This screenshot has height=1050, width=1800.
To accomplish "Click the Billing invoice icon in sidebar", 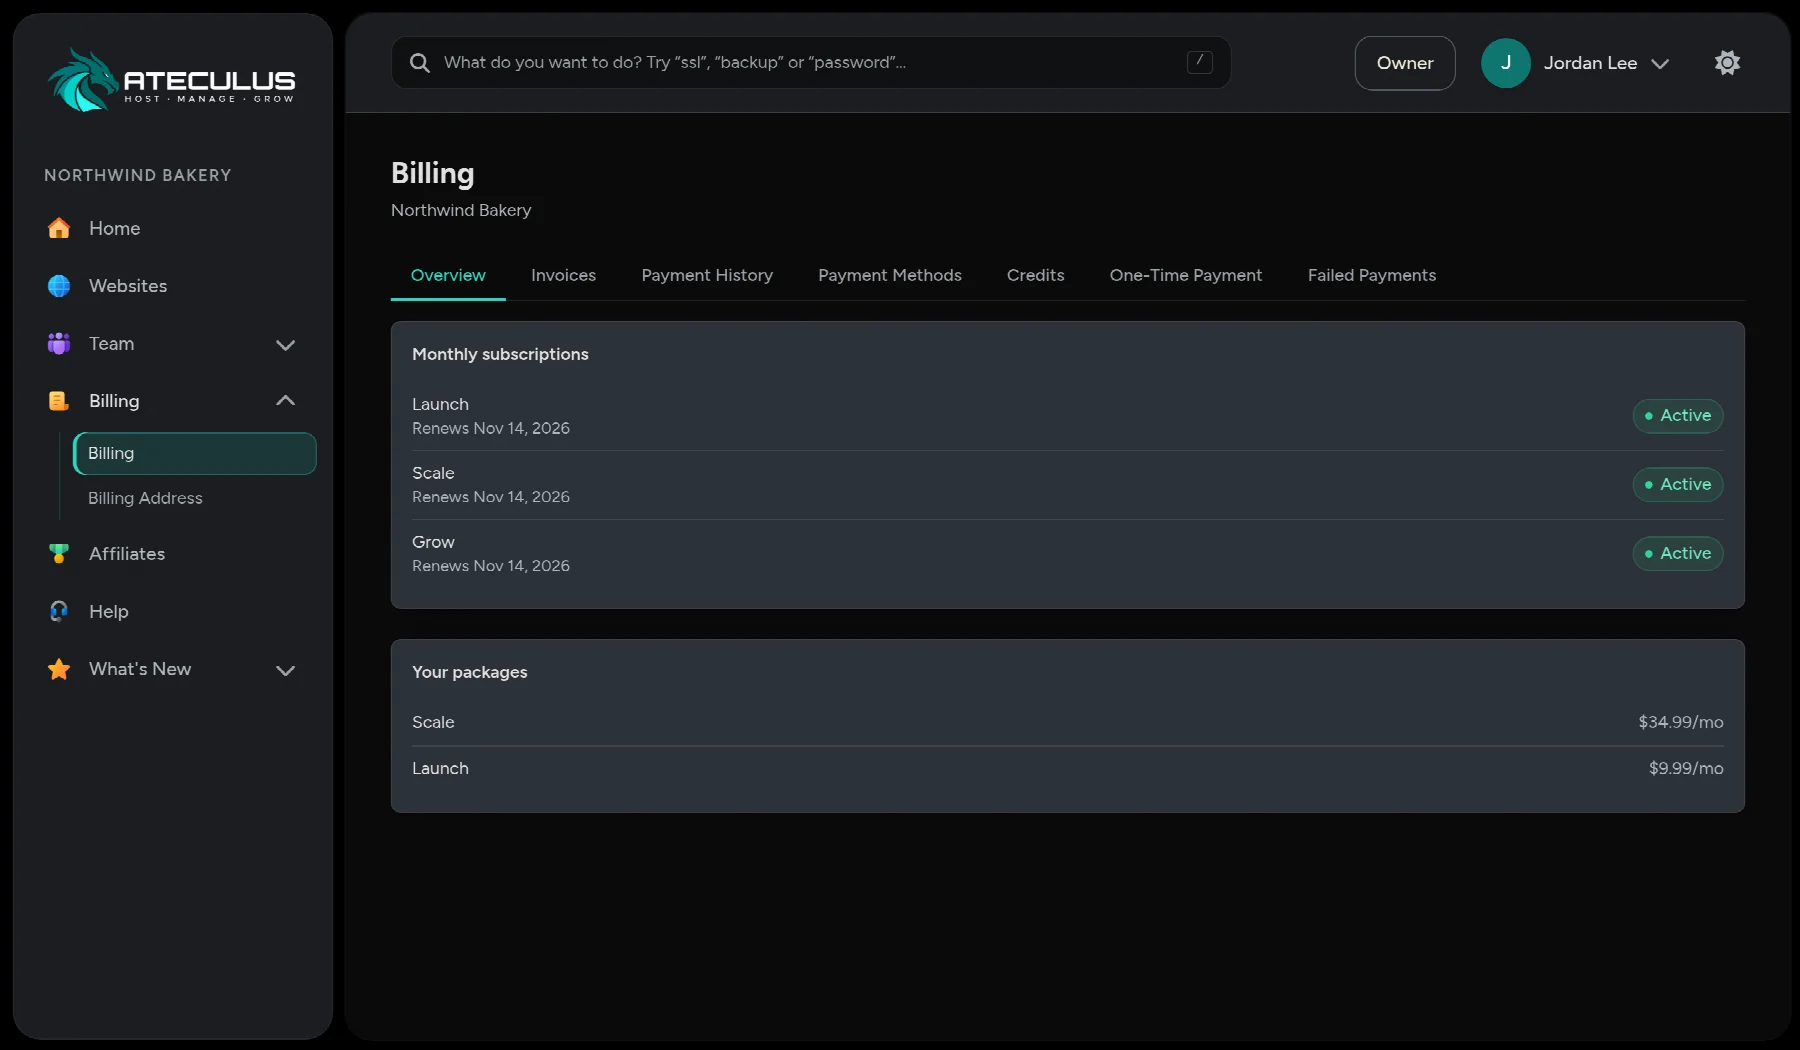I will pos(59,401).
